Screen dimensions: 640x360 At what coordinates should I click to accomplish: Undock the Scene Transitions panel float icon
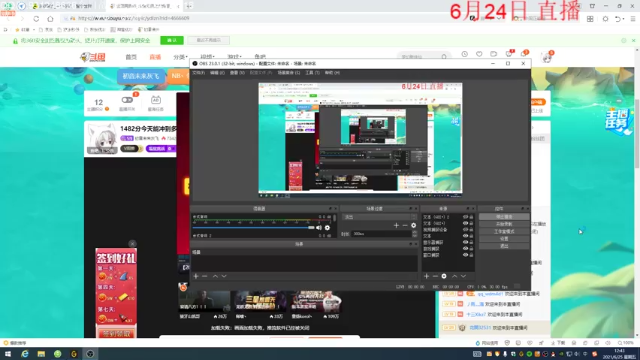click(411, 209)
